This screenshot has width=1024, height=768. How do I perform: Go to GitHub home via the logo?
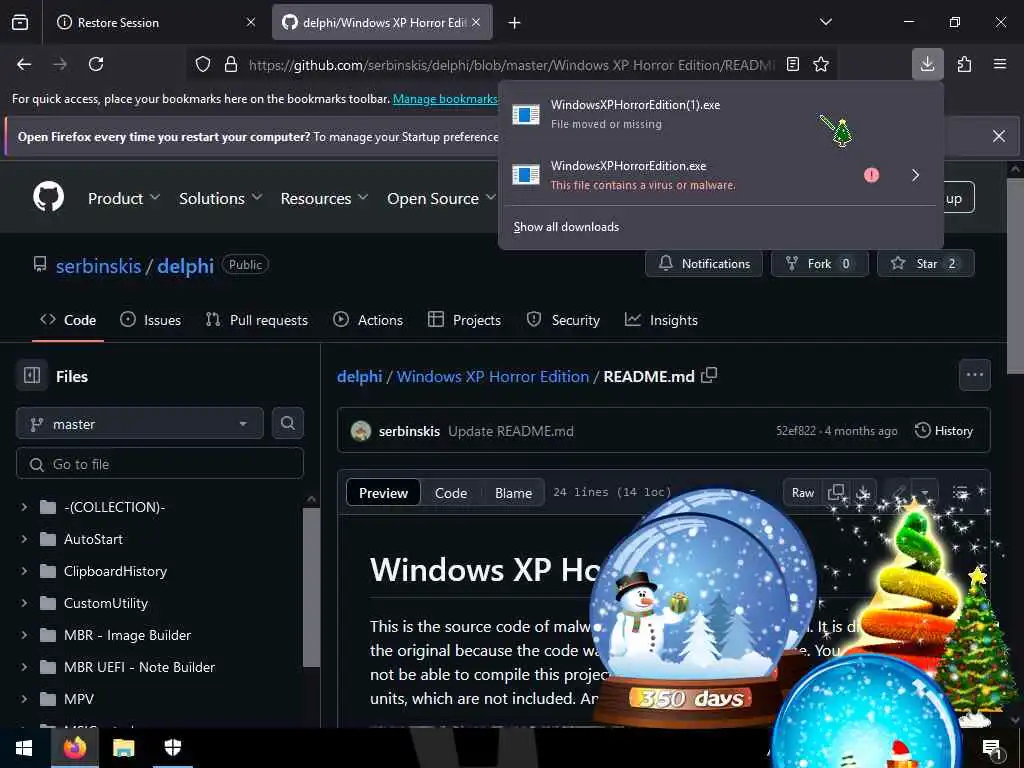click(49, 197)
